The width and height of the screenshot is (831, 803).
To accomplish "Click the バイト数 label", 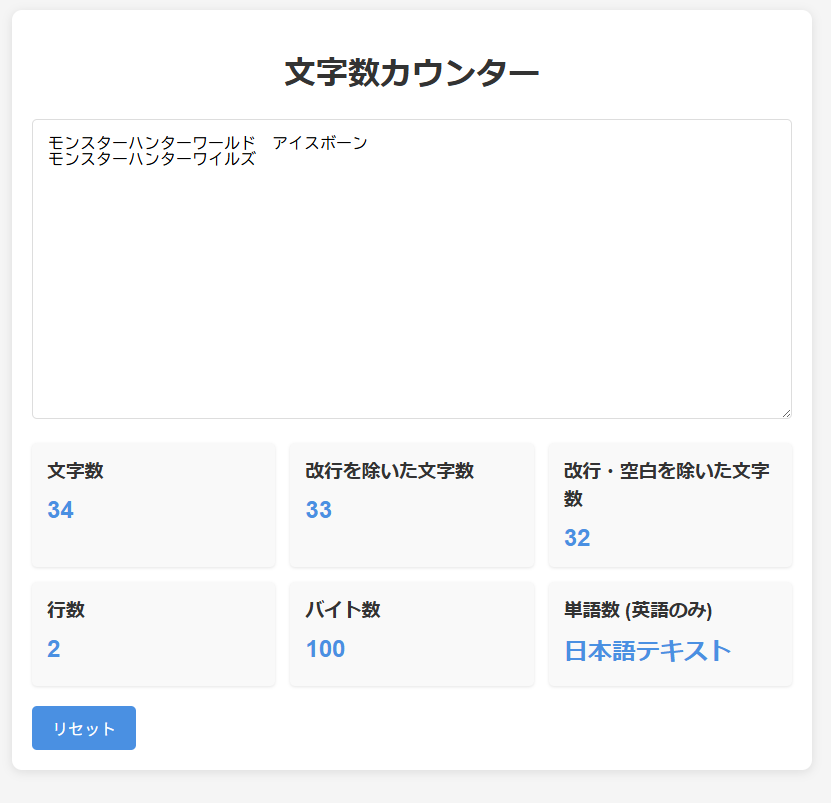I will tap(342, 610).
